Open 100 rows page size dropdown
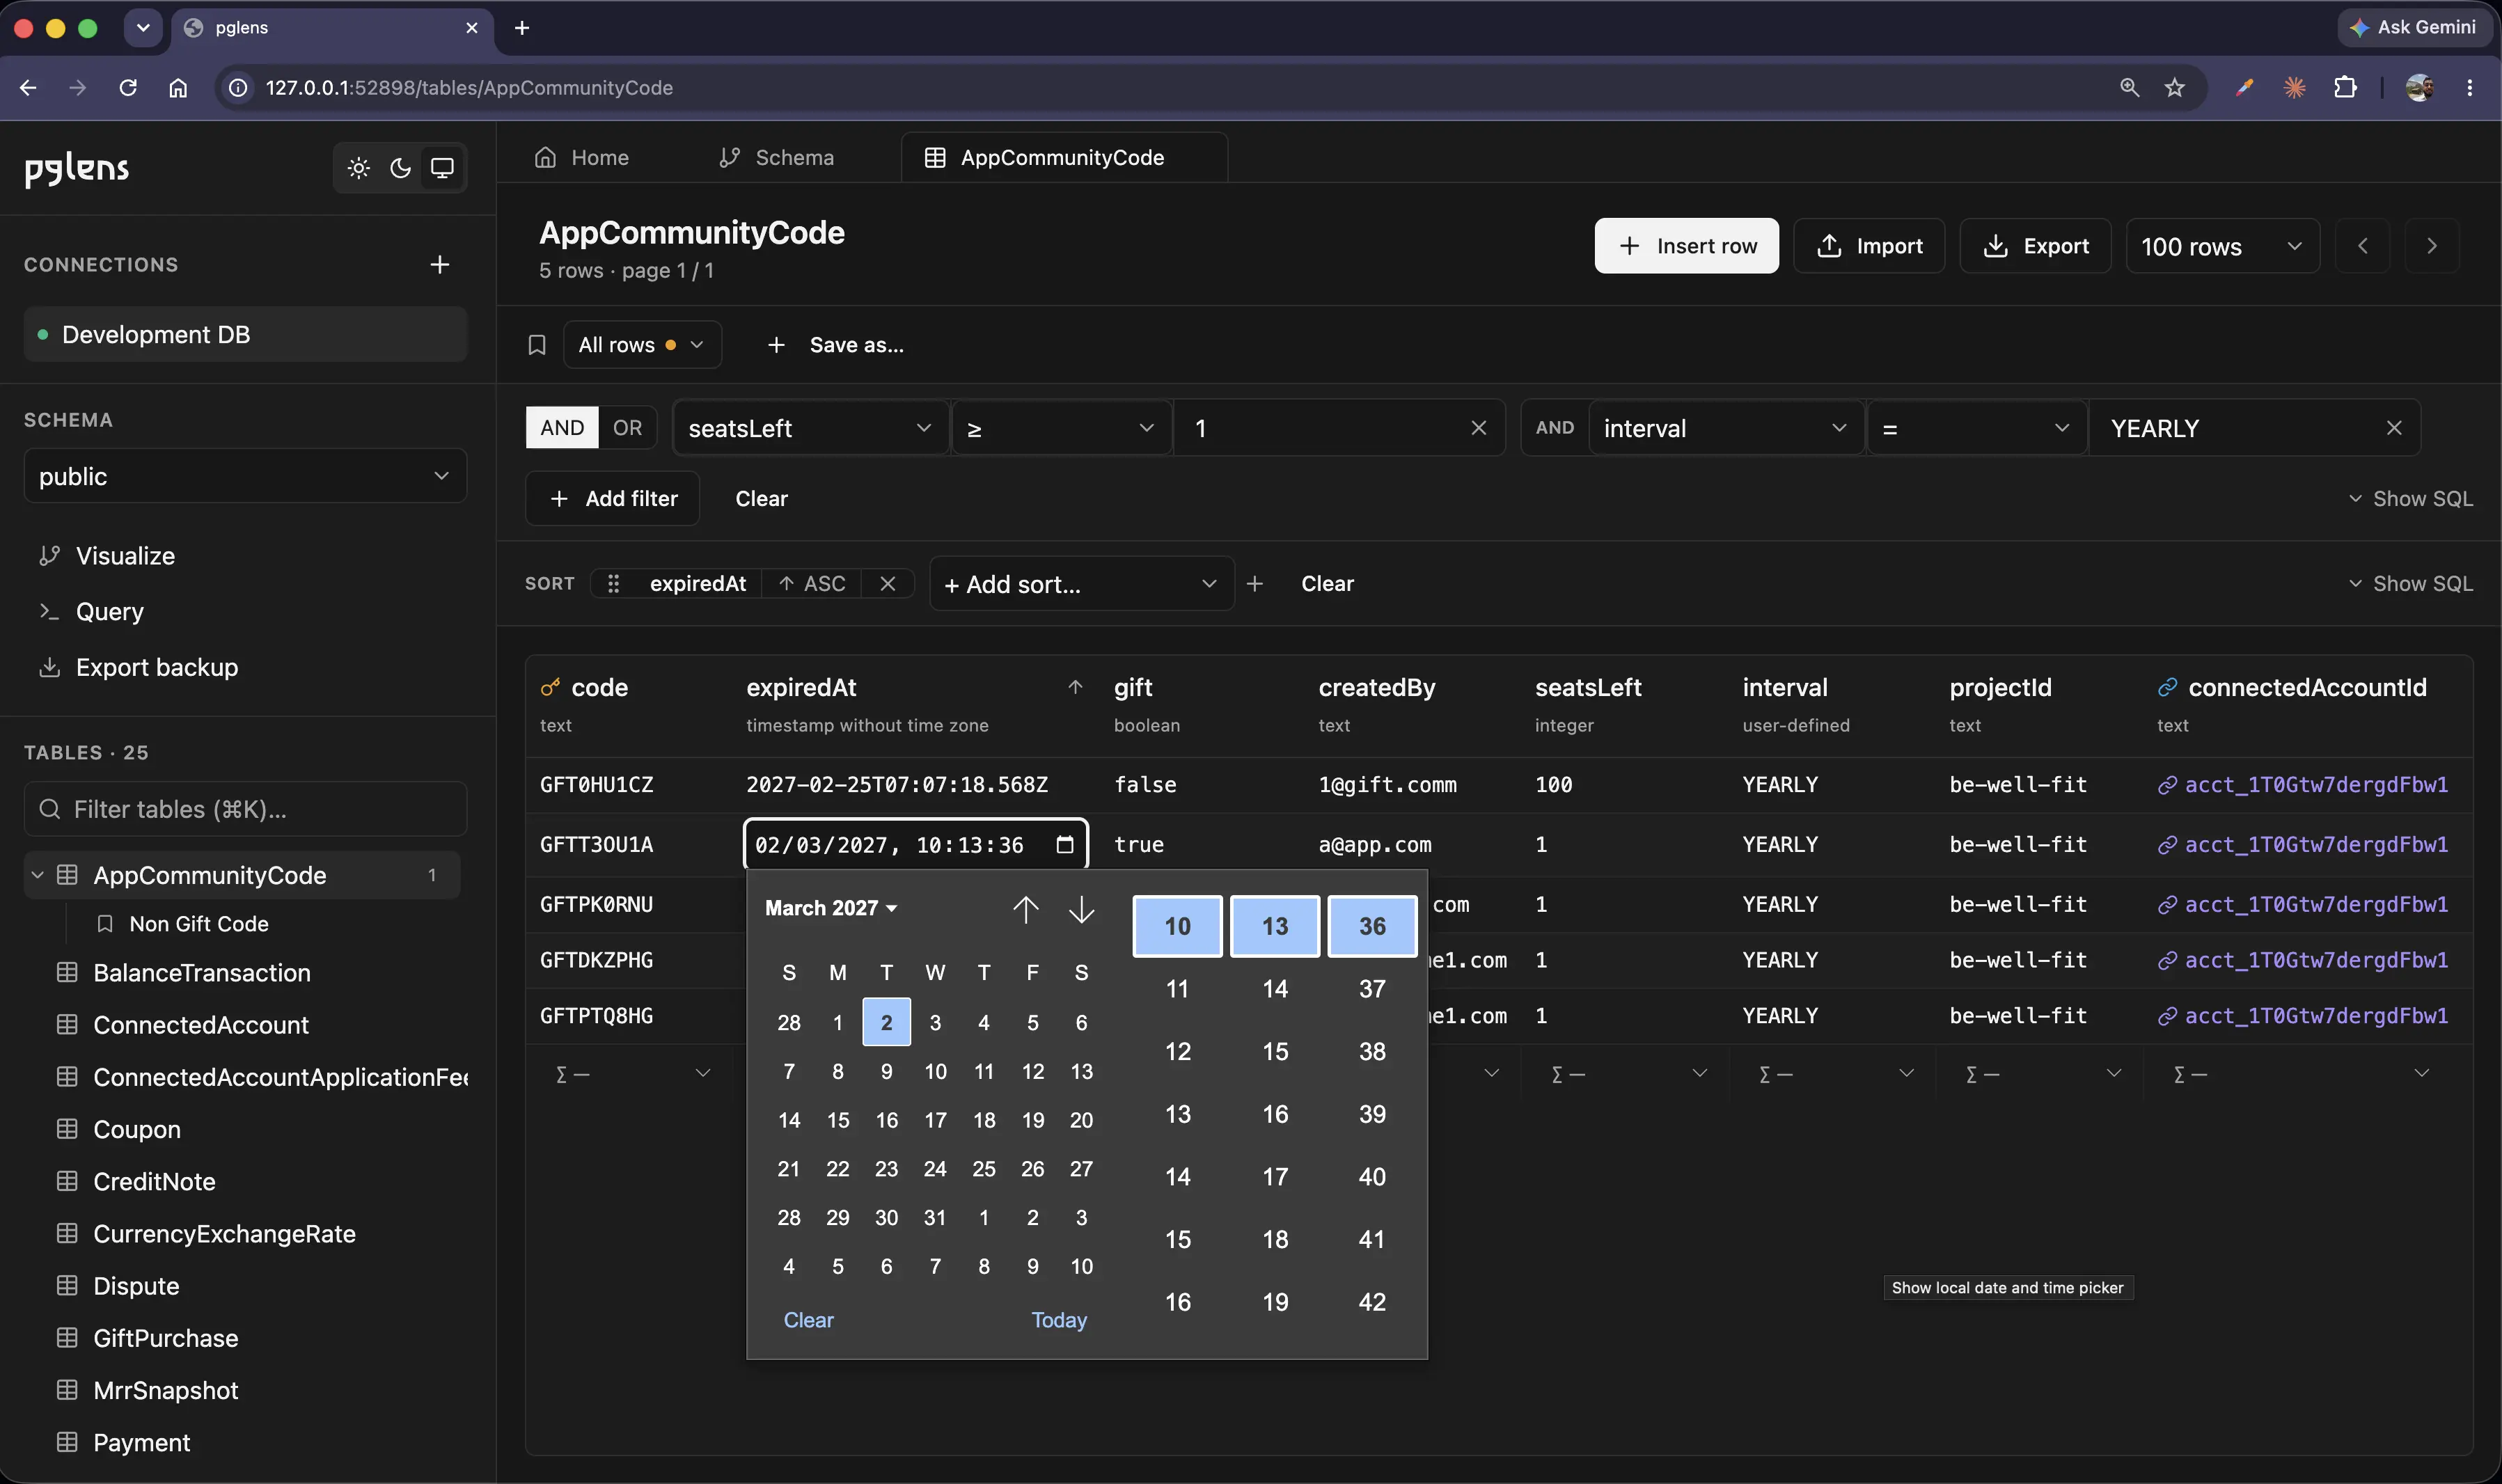 2222,246
